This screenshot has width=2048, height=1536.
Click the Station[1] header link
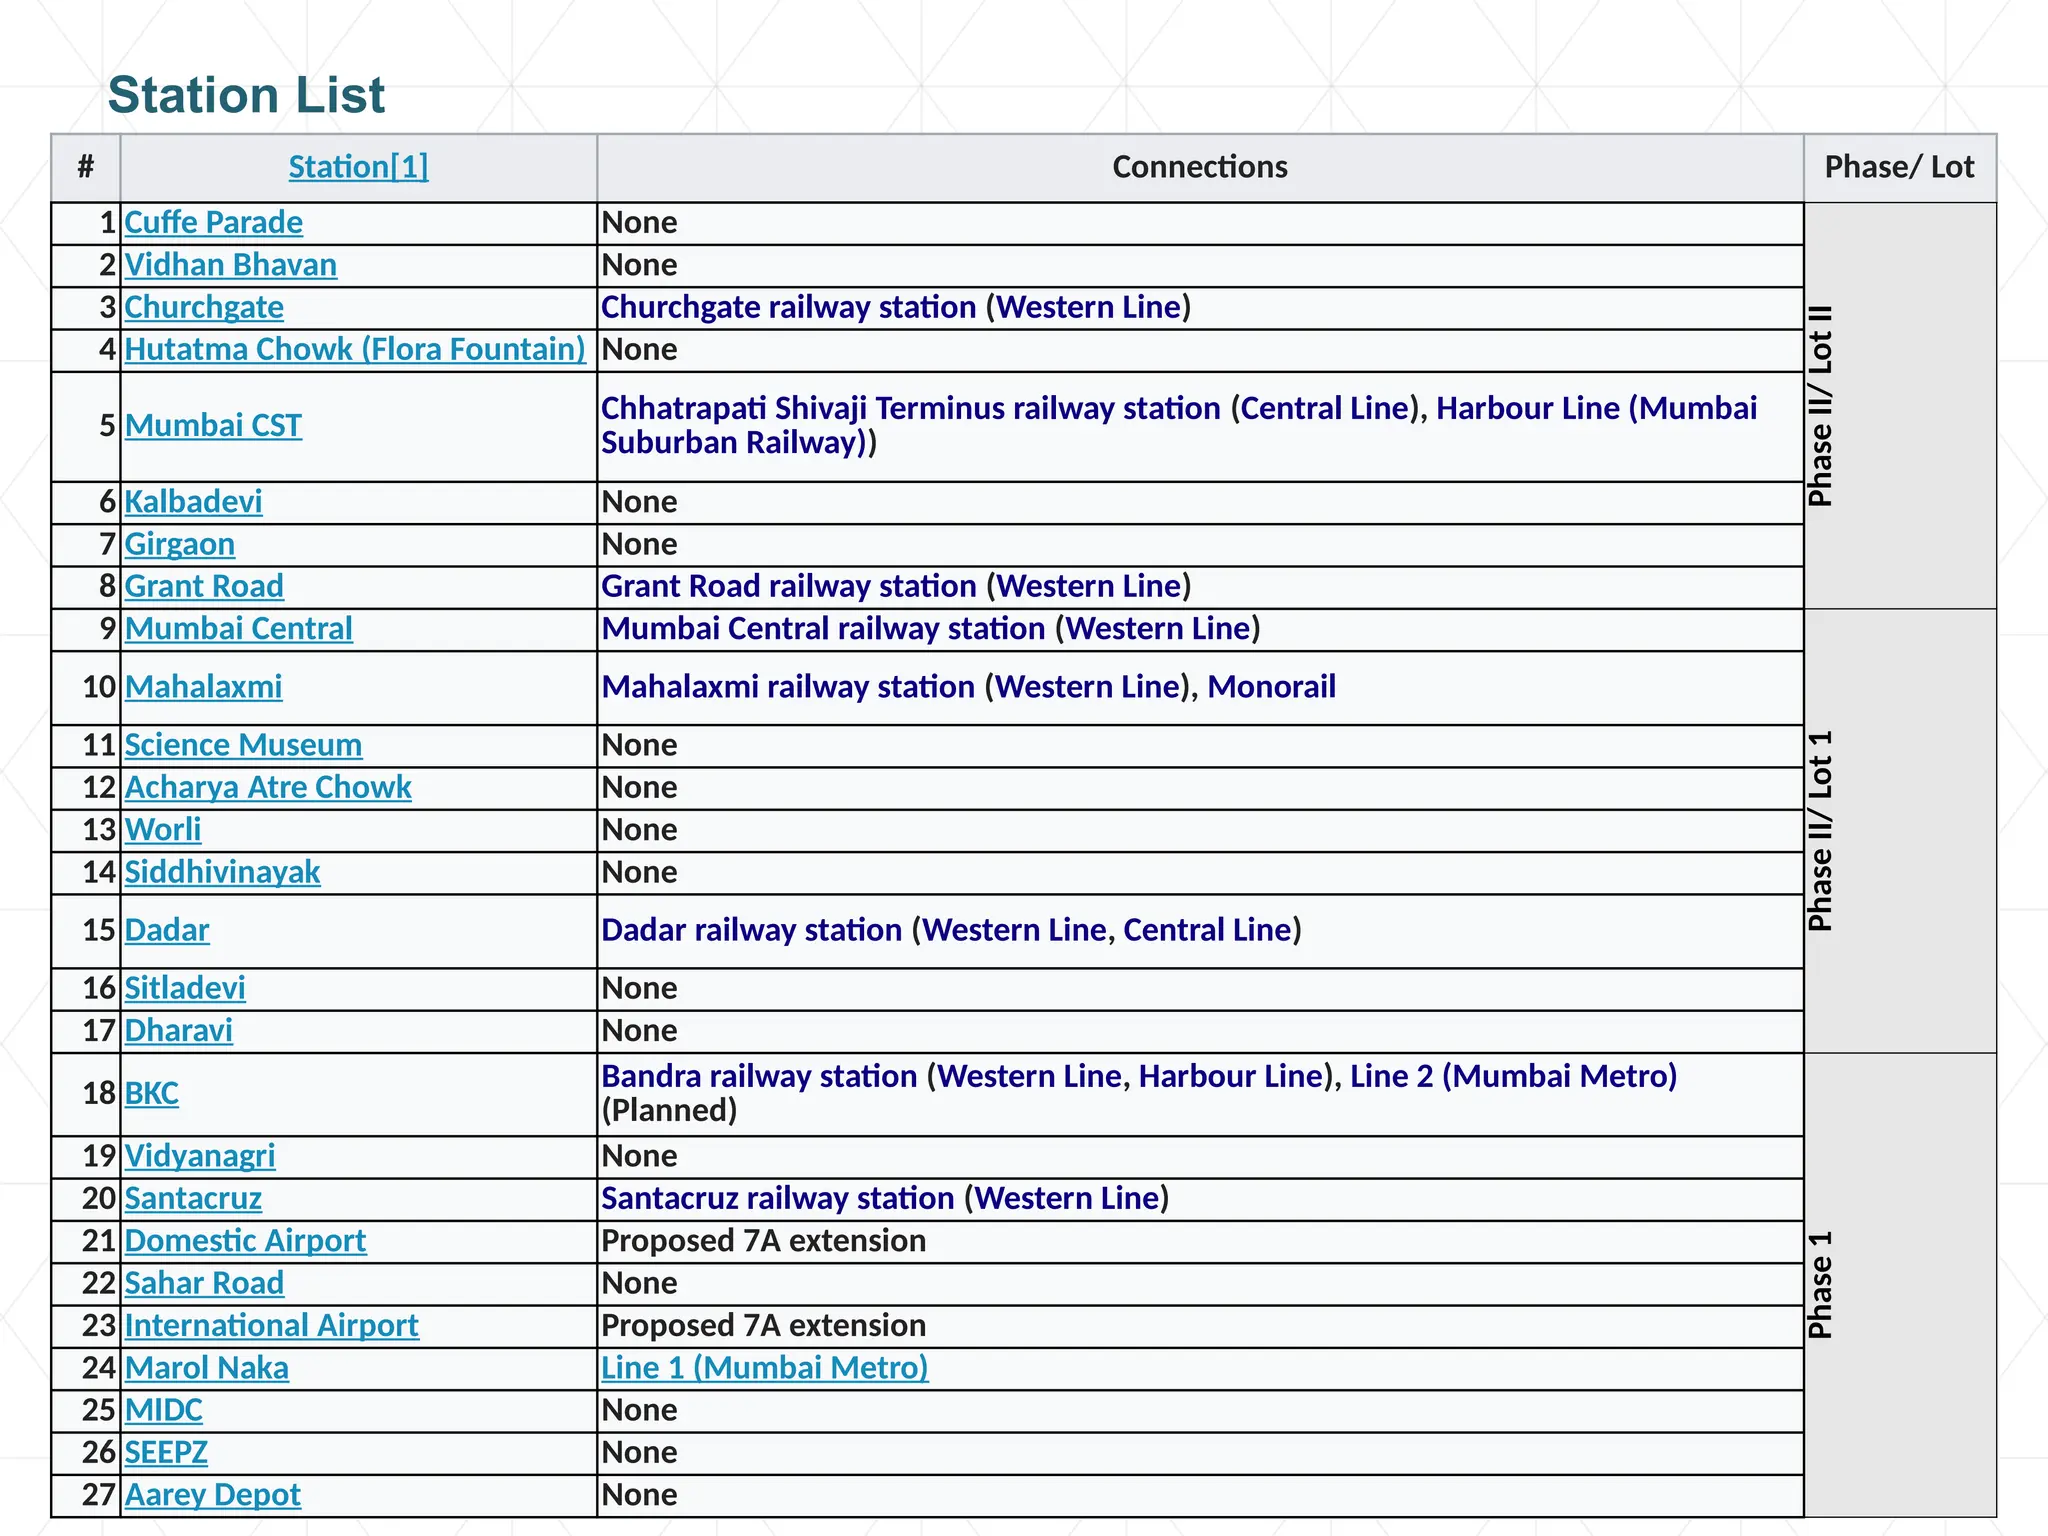click(x=358, y=167)
